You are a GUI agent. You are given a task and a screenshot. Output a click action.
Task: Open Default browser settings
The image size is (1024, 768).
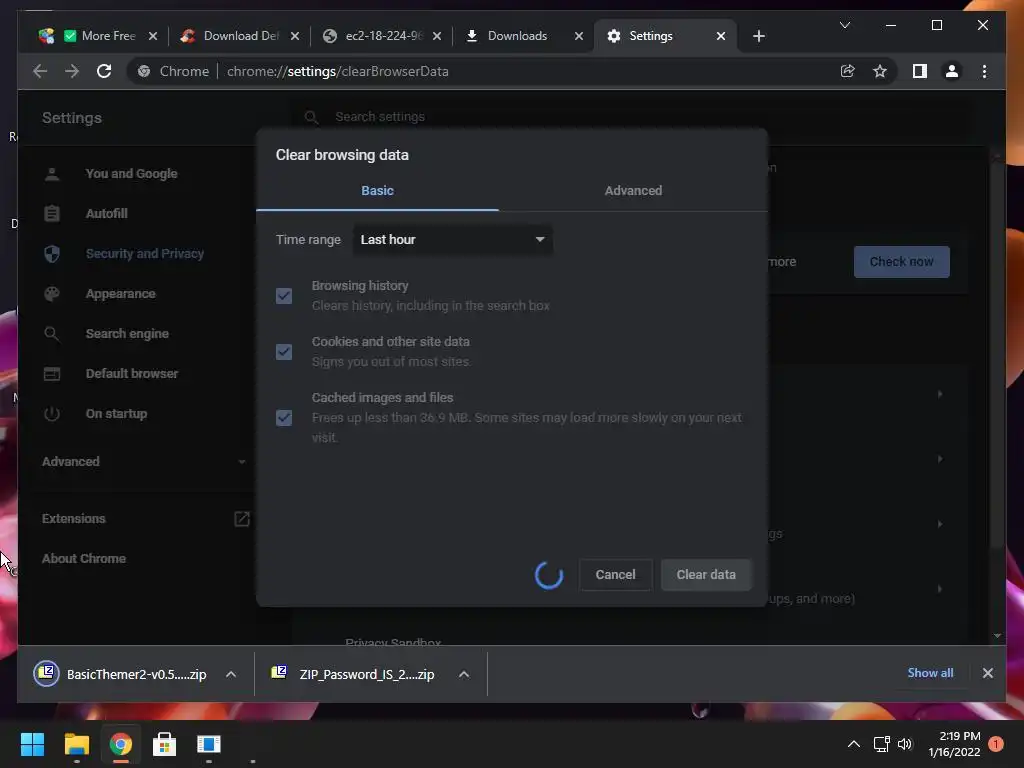coord(131,374)
